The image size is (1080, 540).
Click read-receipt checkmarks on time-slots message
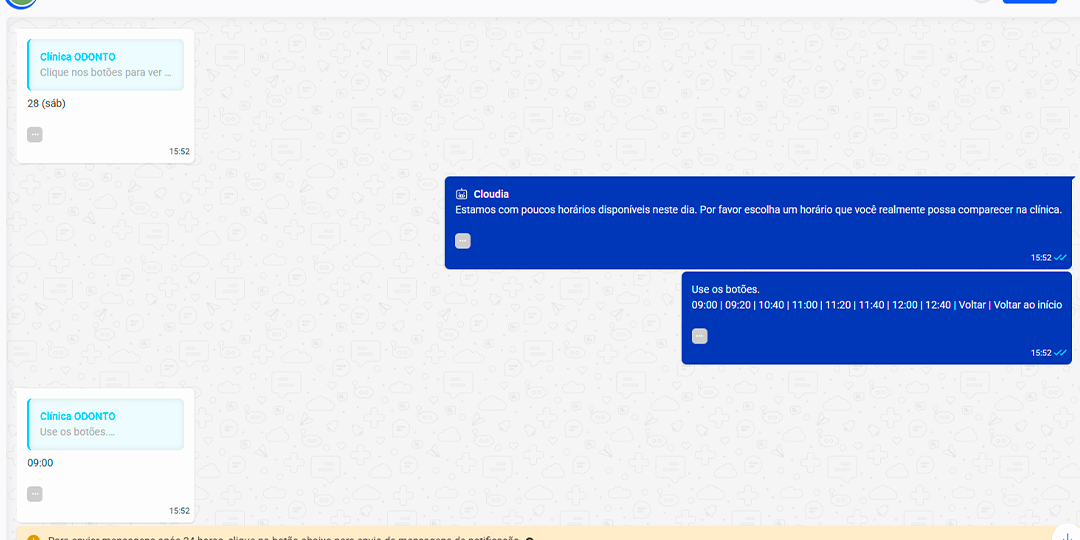pos(1060,353)
